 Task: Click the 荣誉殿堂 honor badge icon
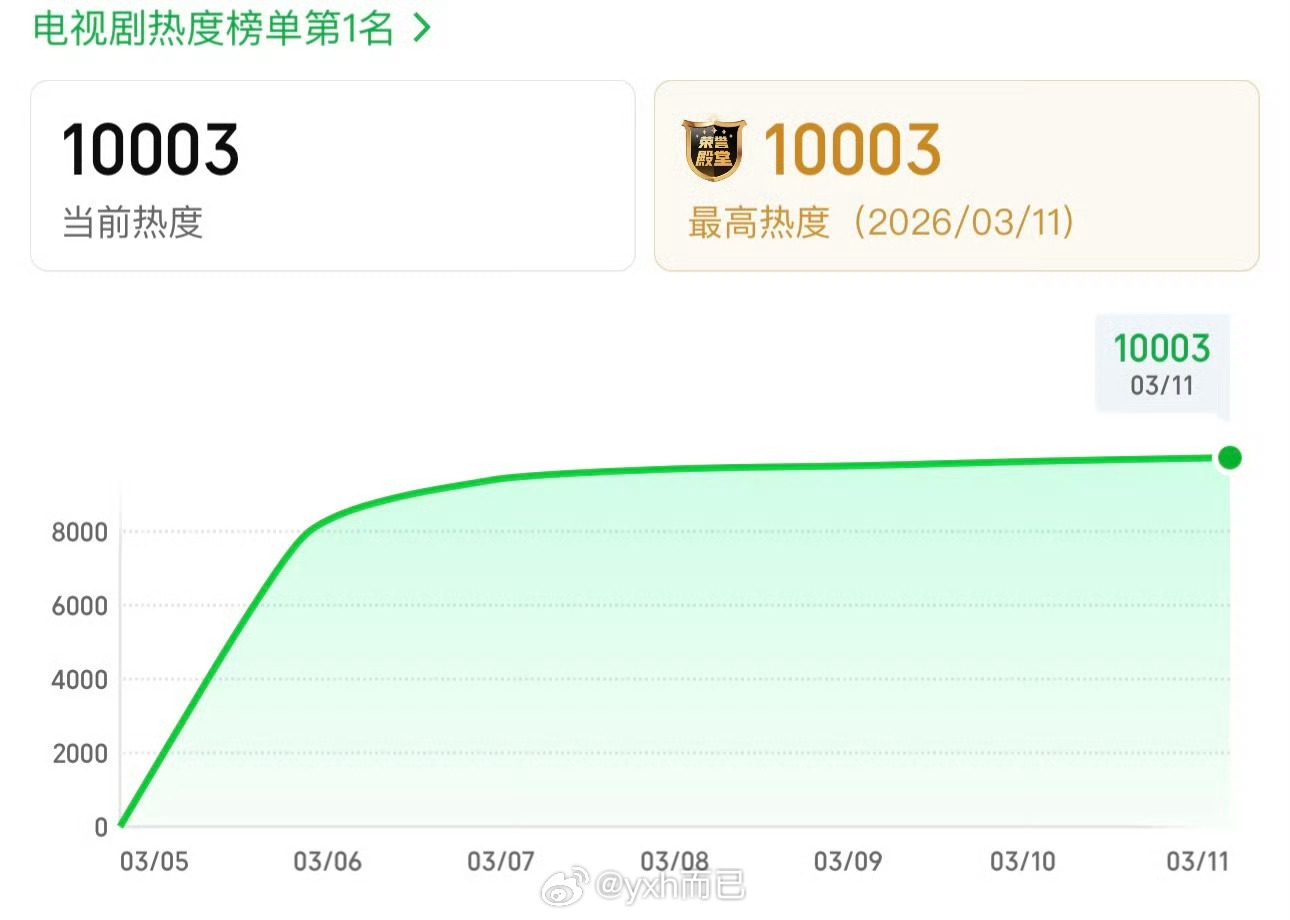712,149
